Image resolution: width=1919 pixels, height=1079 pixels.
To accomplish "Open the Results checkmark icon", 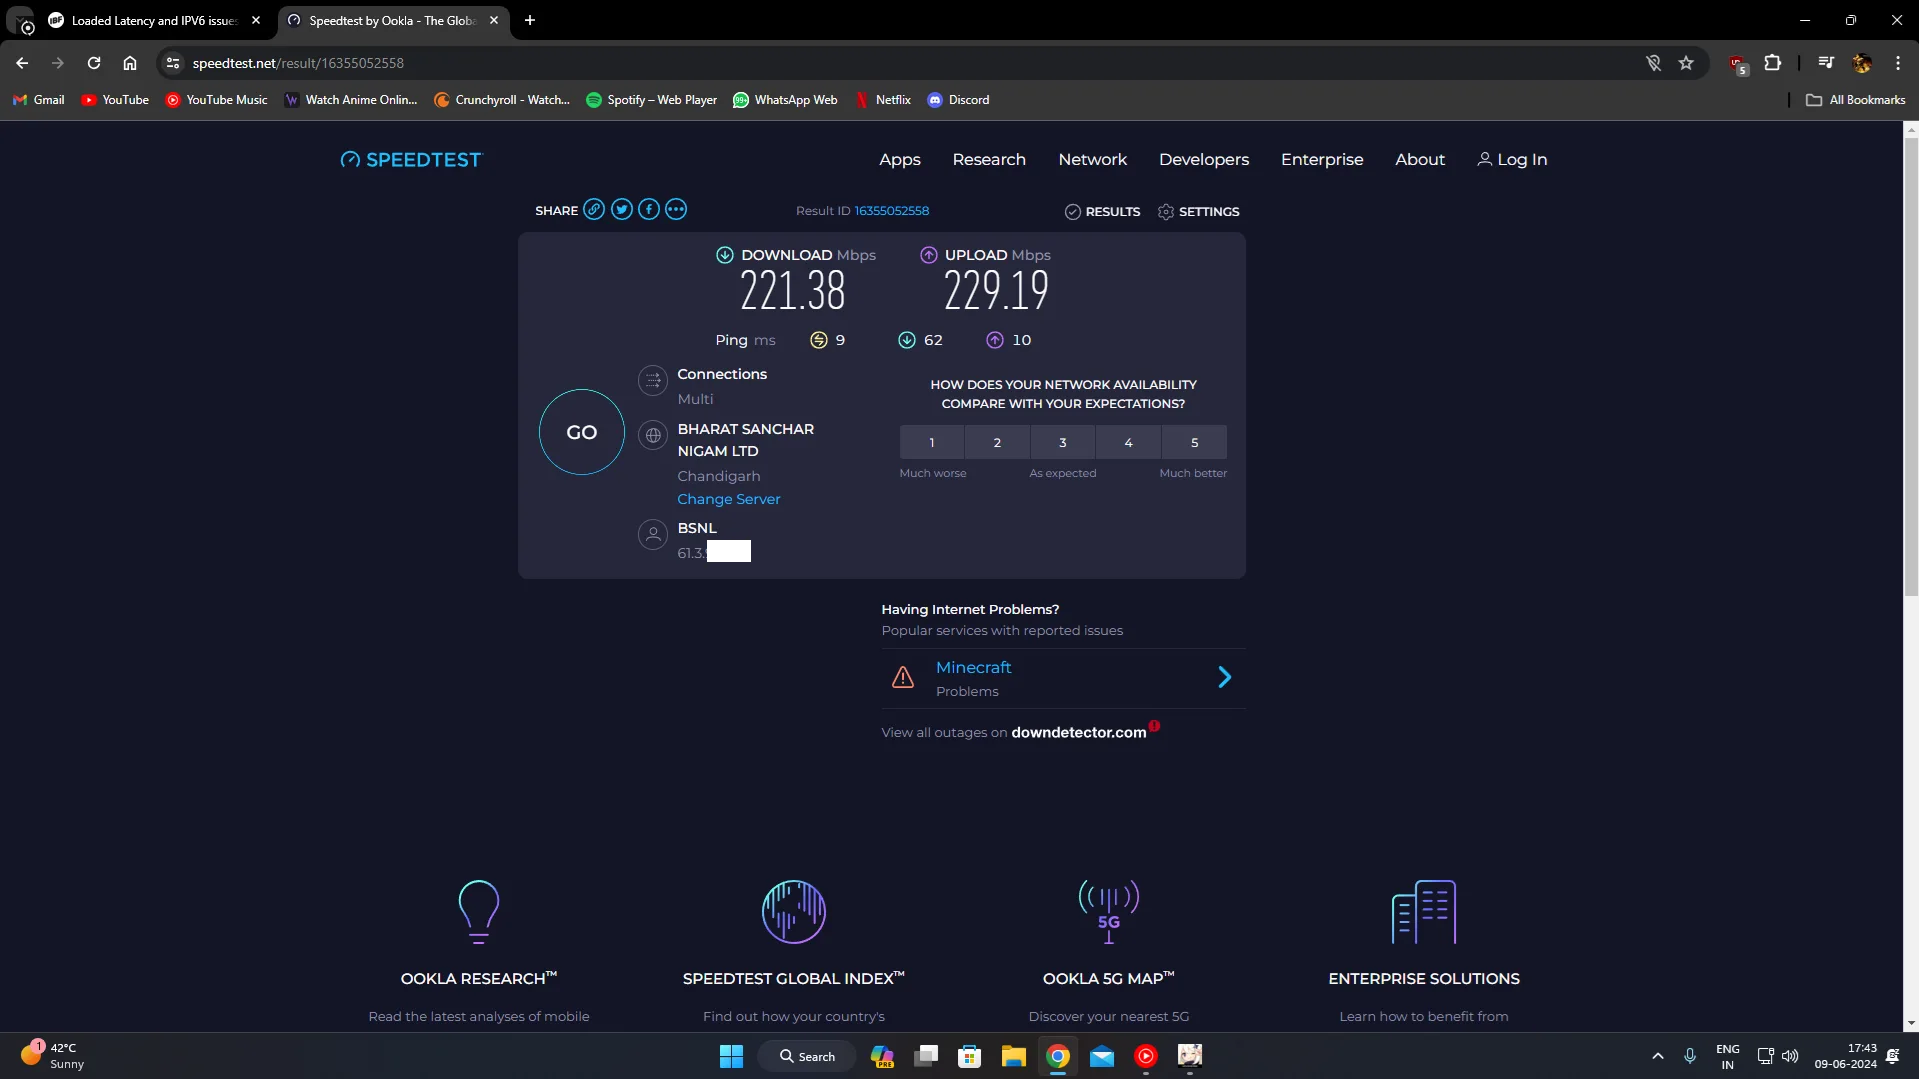I will click(1073, 212).
